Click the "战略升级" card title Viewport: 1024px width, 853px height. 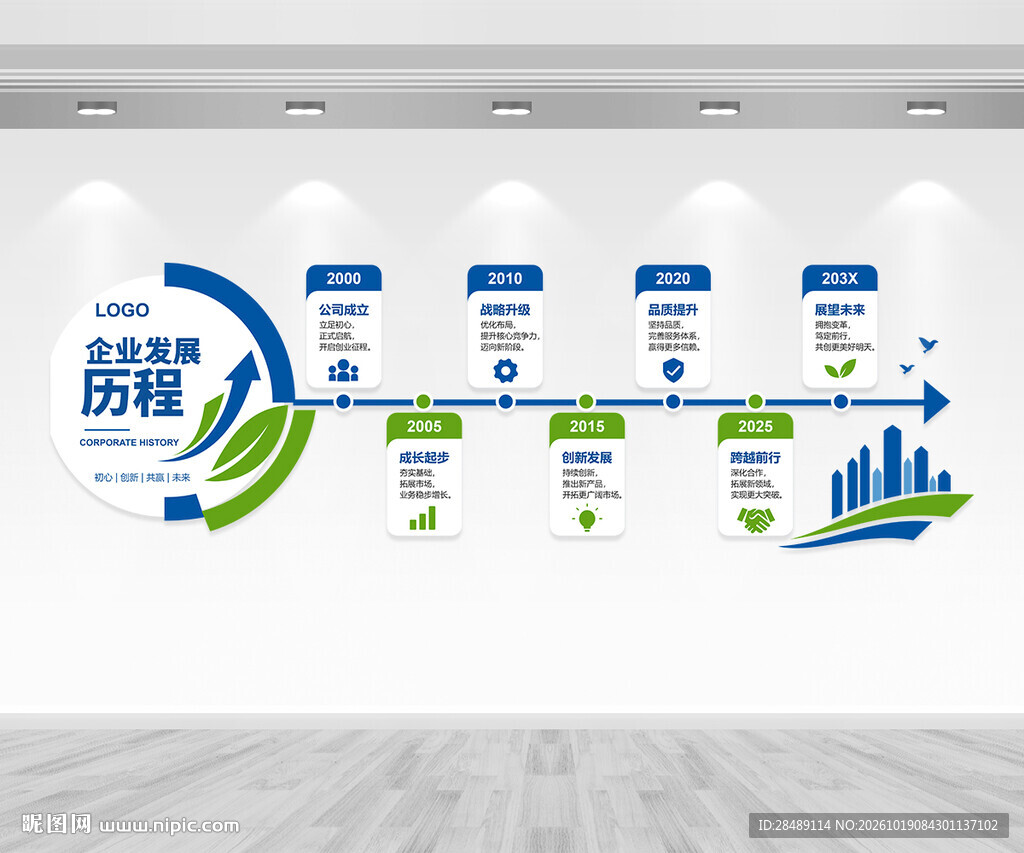(x=505, y=310)
